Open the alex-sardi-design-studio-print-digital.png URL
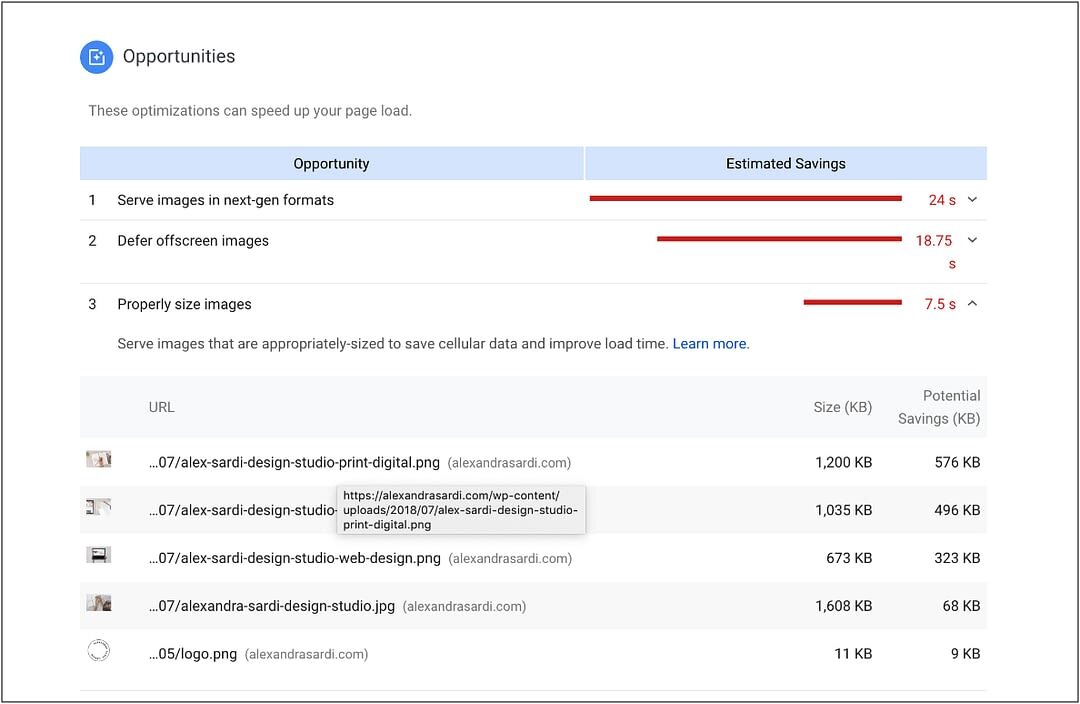This screenshot has height=704, width=1080. 294,463
